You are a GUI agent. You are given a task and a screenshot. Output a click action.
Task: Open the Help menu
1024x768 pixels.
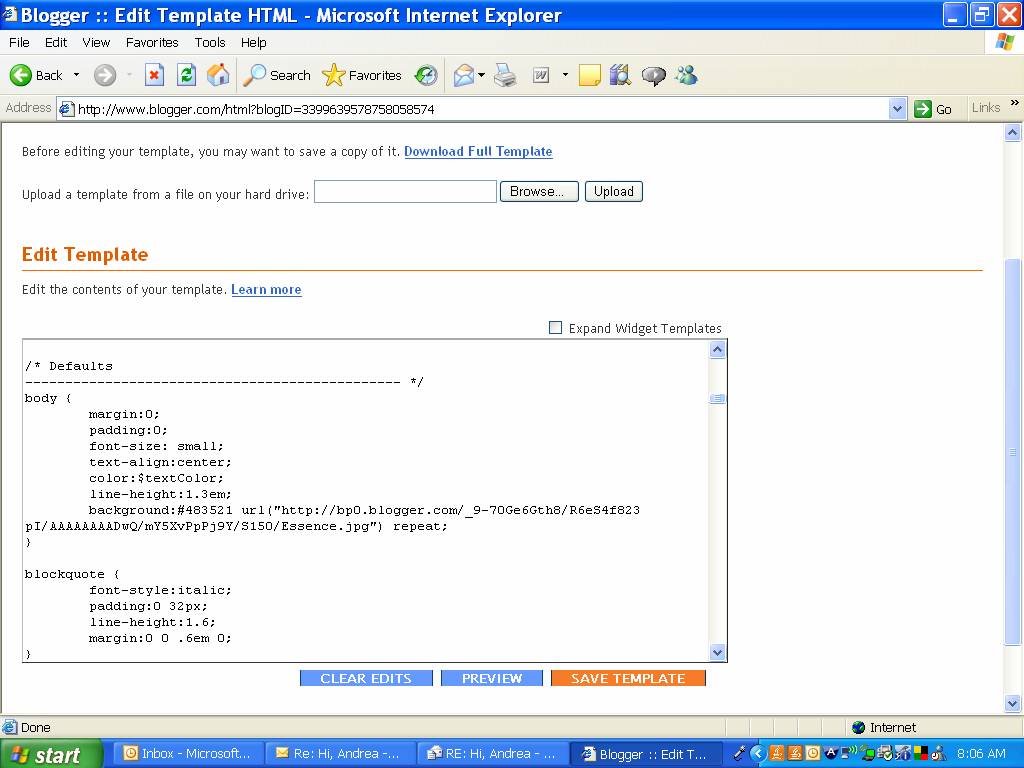pyautogui.click(x=253, y=42)
